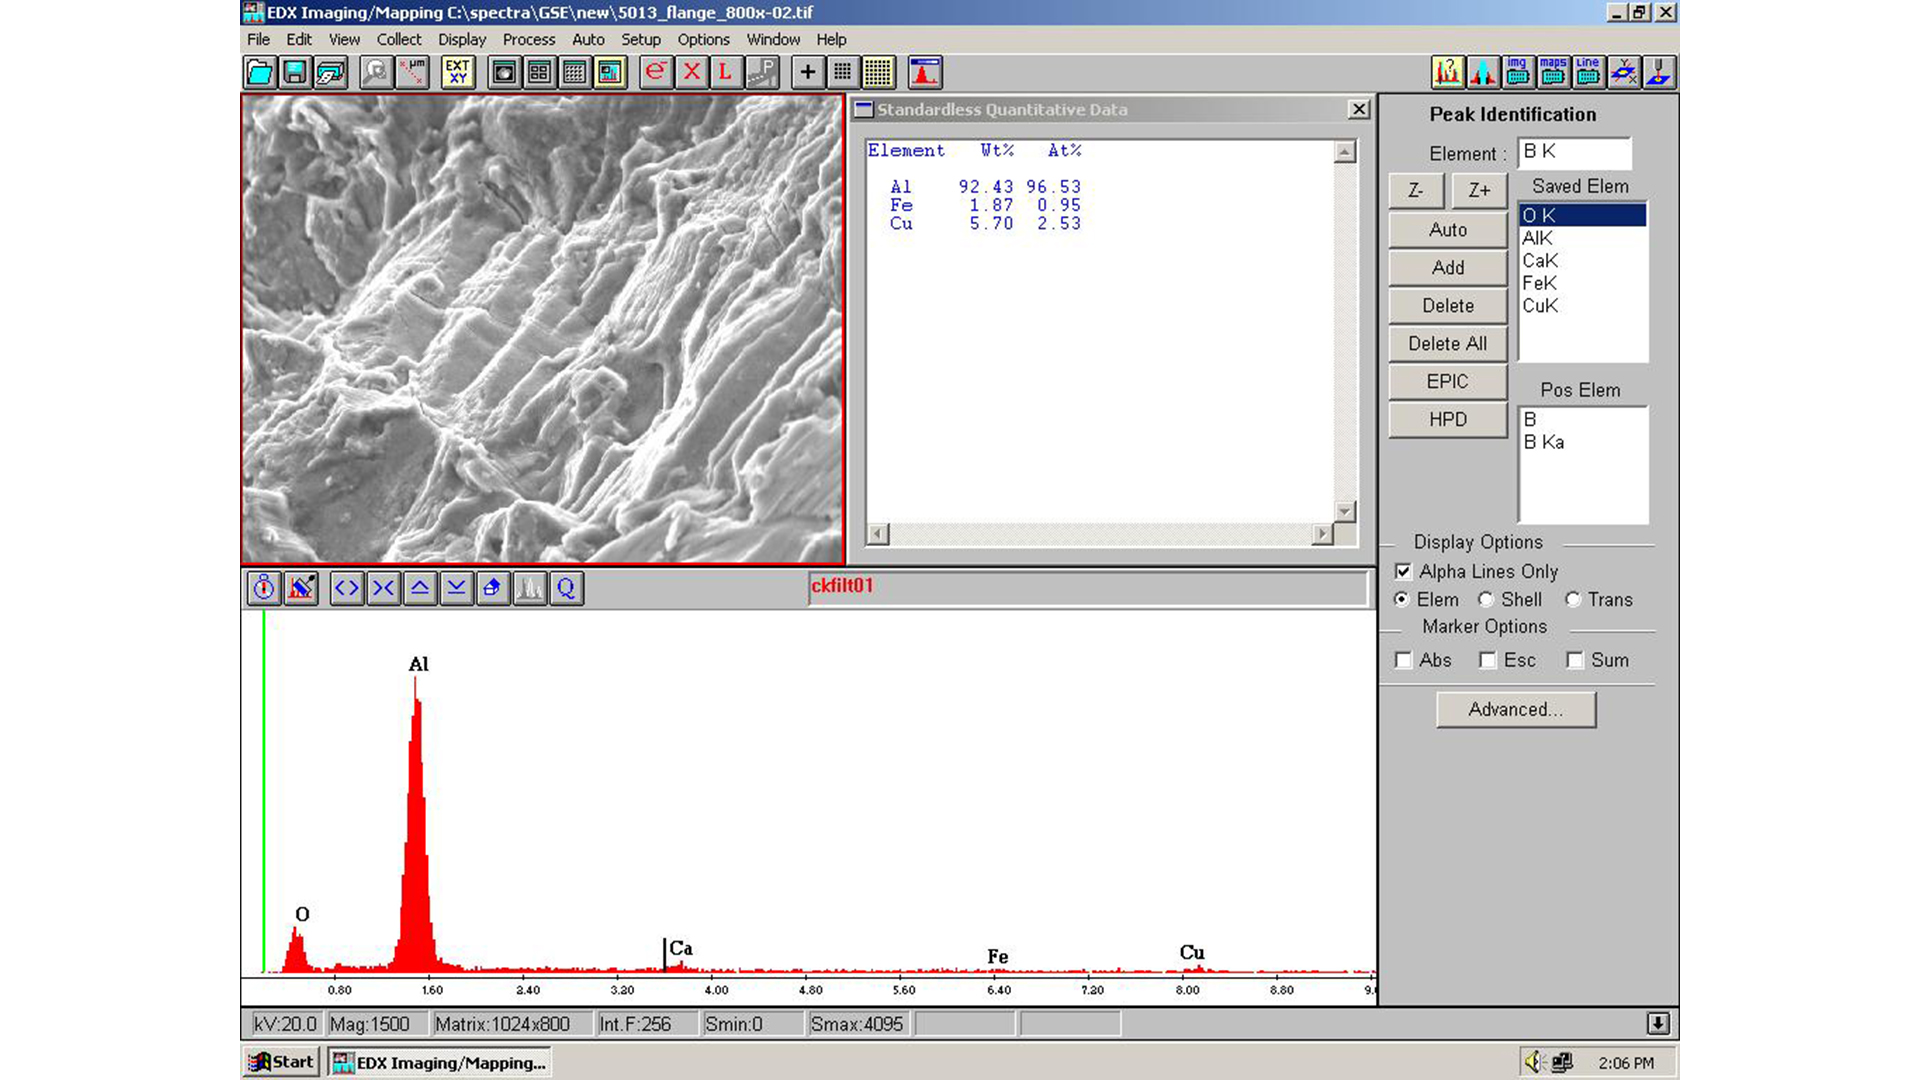Viewport: 1920px width, 1080px height.
Task: Select the Q quantify icon below the image
Action: 565,588
